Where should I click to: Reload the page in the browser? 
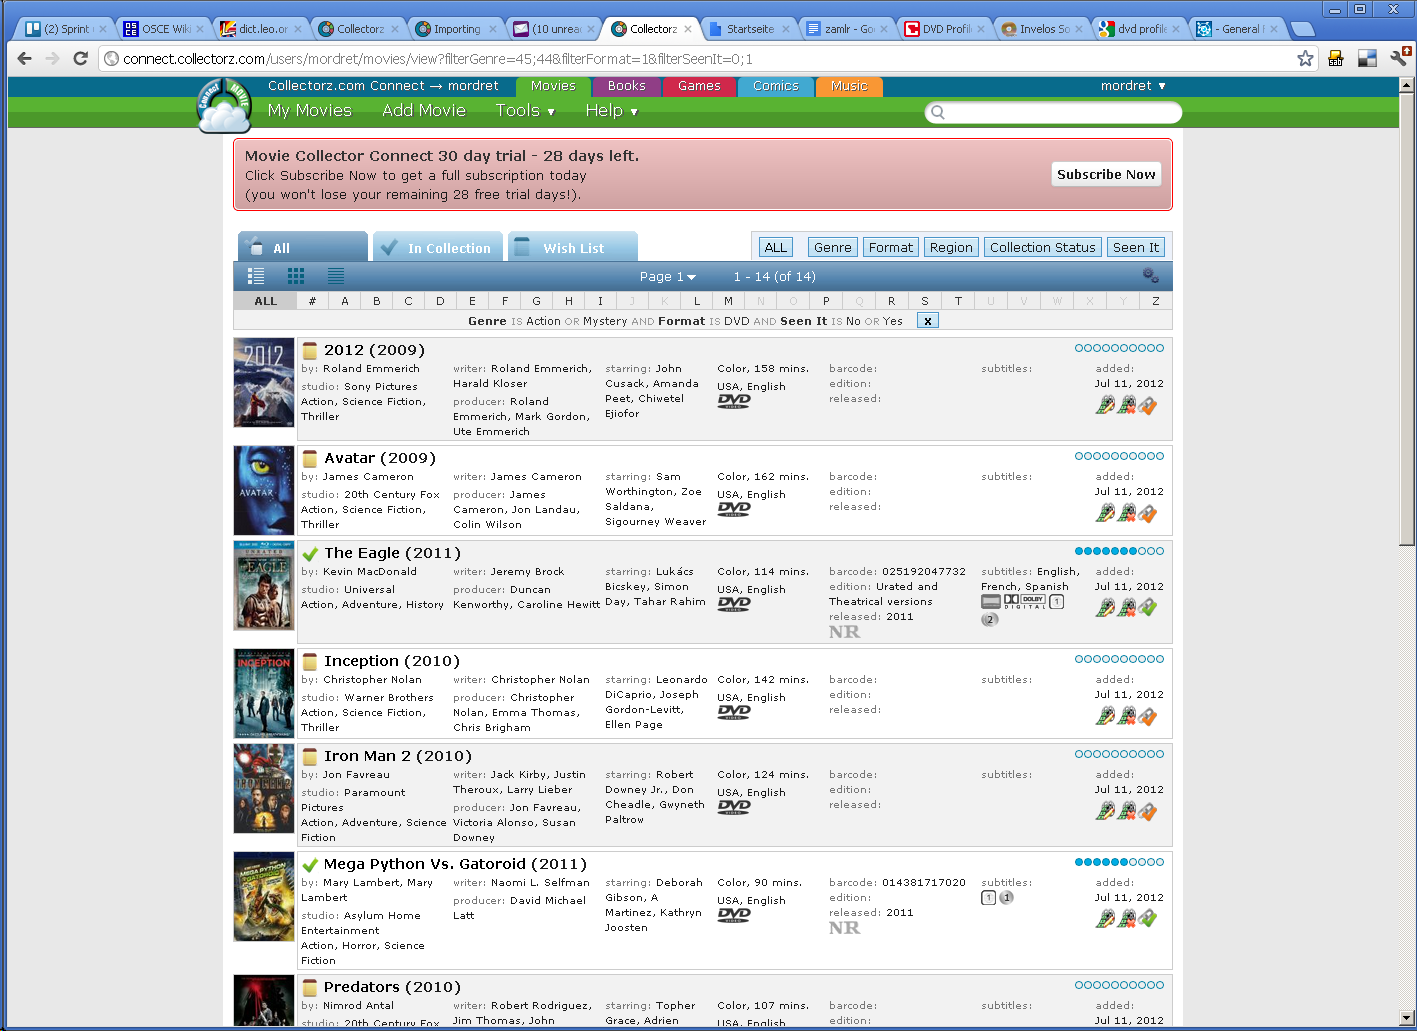click(81, 58)
